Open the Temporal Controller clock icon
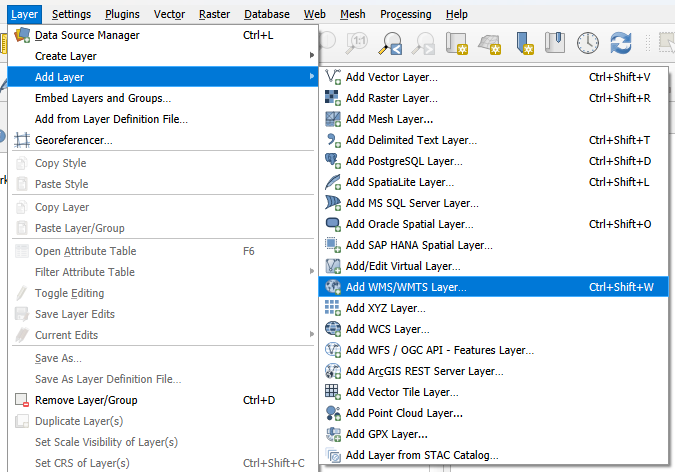 coord(588,43)
